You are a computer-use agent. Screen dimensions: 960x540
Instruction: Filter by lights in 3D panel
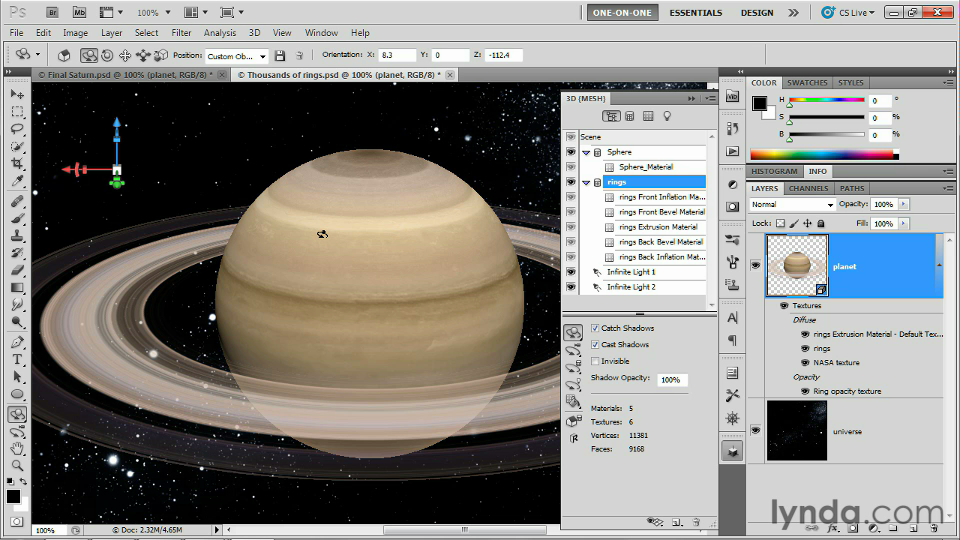(x=667, y=116)
